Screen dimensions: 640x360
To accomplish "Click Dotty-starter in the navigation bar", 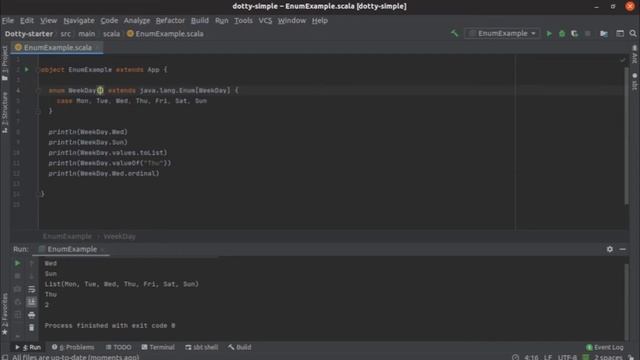I will [x=29, y=34].
